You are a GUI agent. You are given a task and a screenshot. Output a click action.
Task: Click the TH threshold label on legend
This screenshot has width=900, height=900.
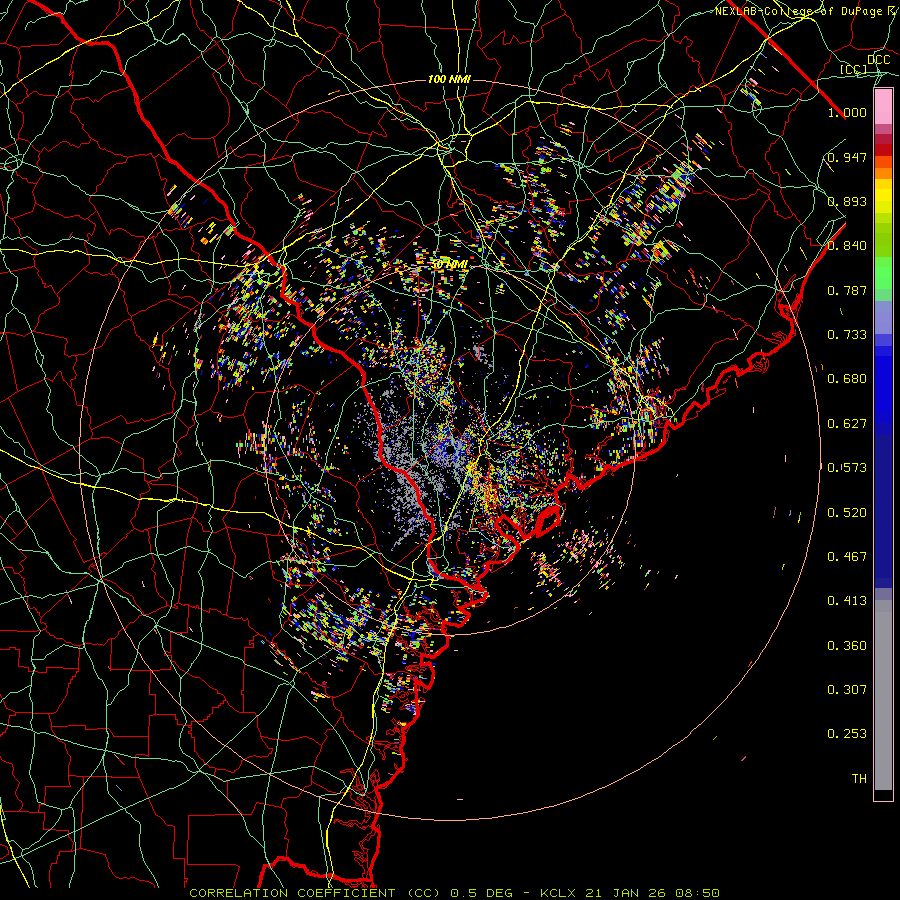pyautogui.click(x=859, y=778)
